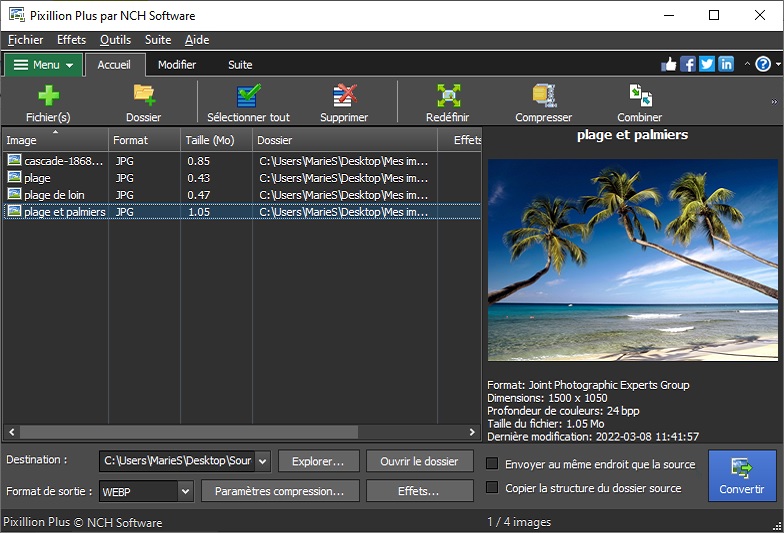Open the dropdown arrow next to help icon
This screenshot has width=784, height=533.
coord(778,64)
